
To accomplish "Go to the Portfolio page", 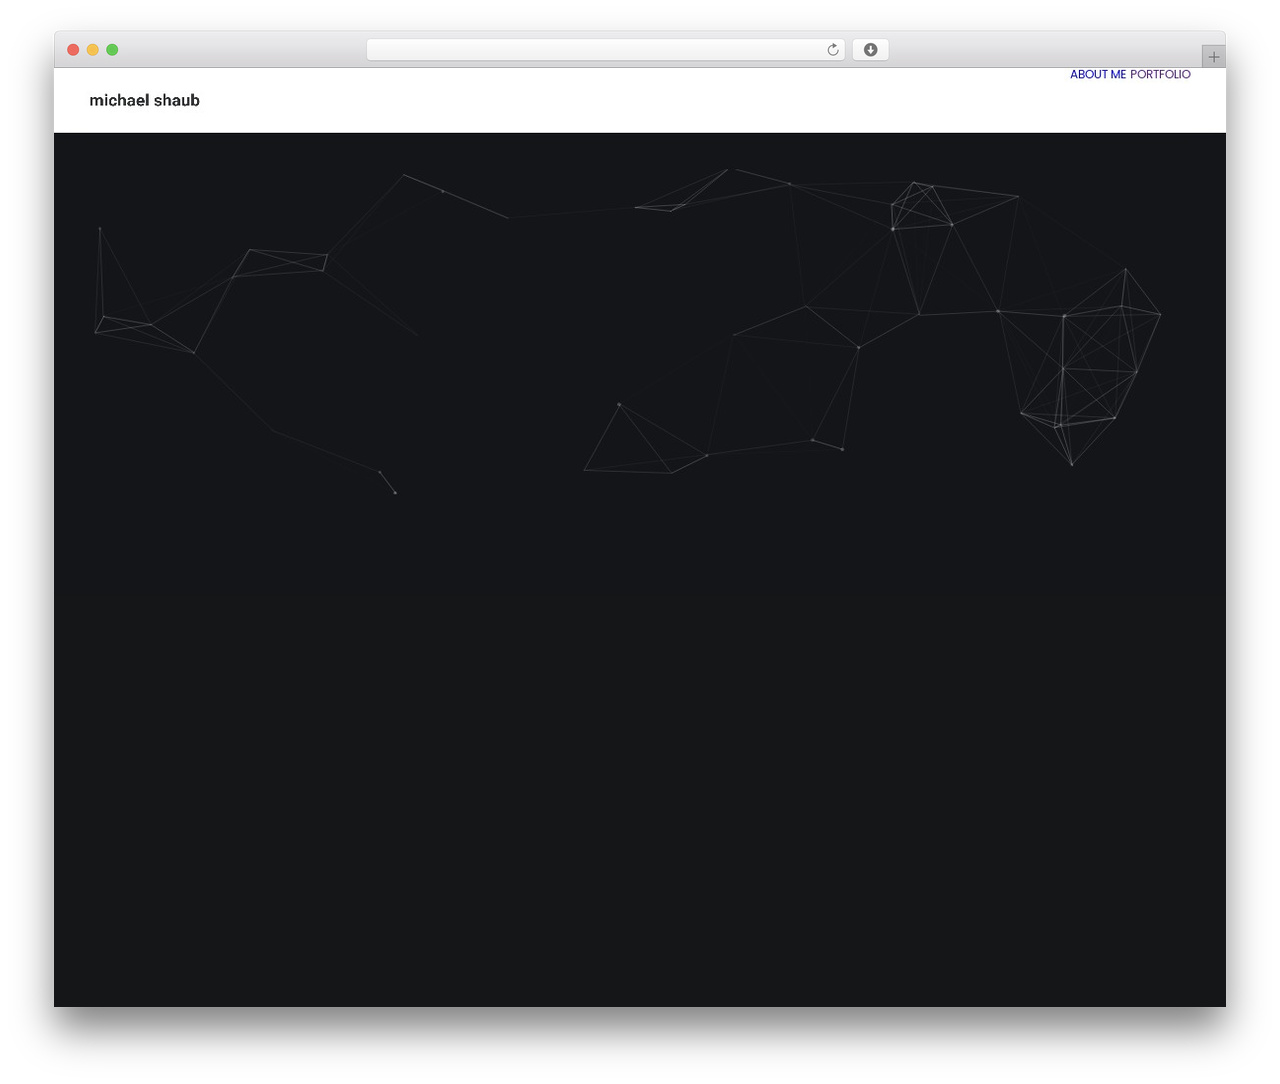I will coord(1160,74).
